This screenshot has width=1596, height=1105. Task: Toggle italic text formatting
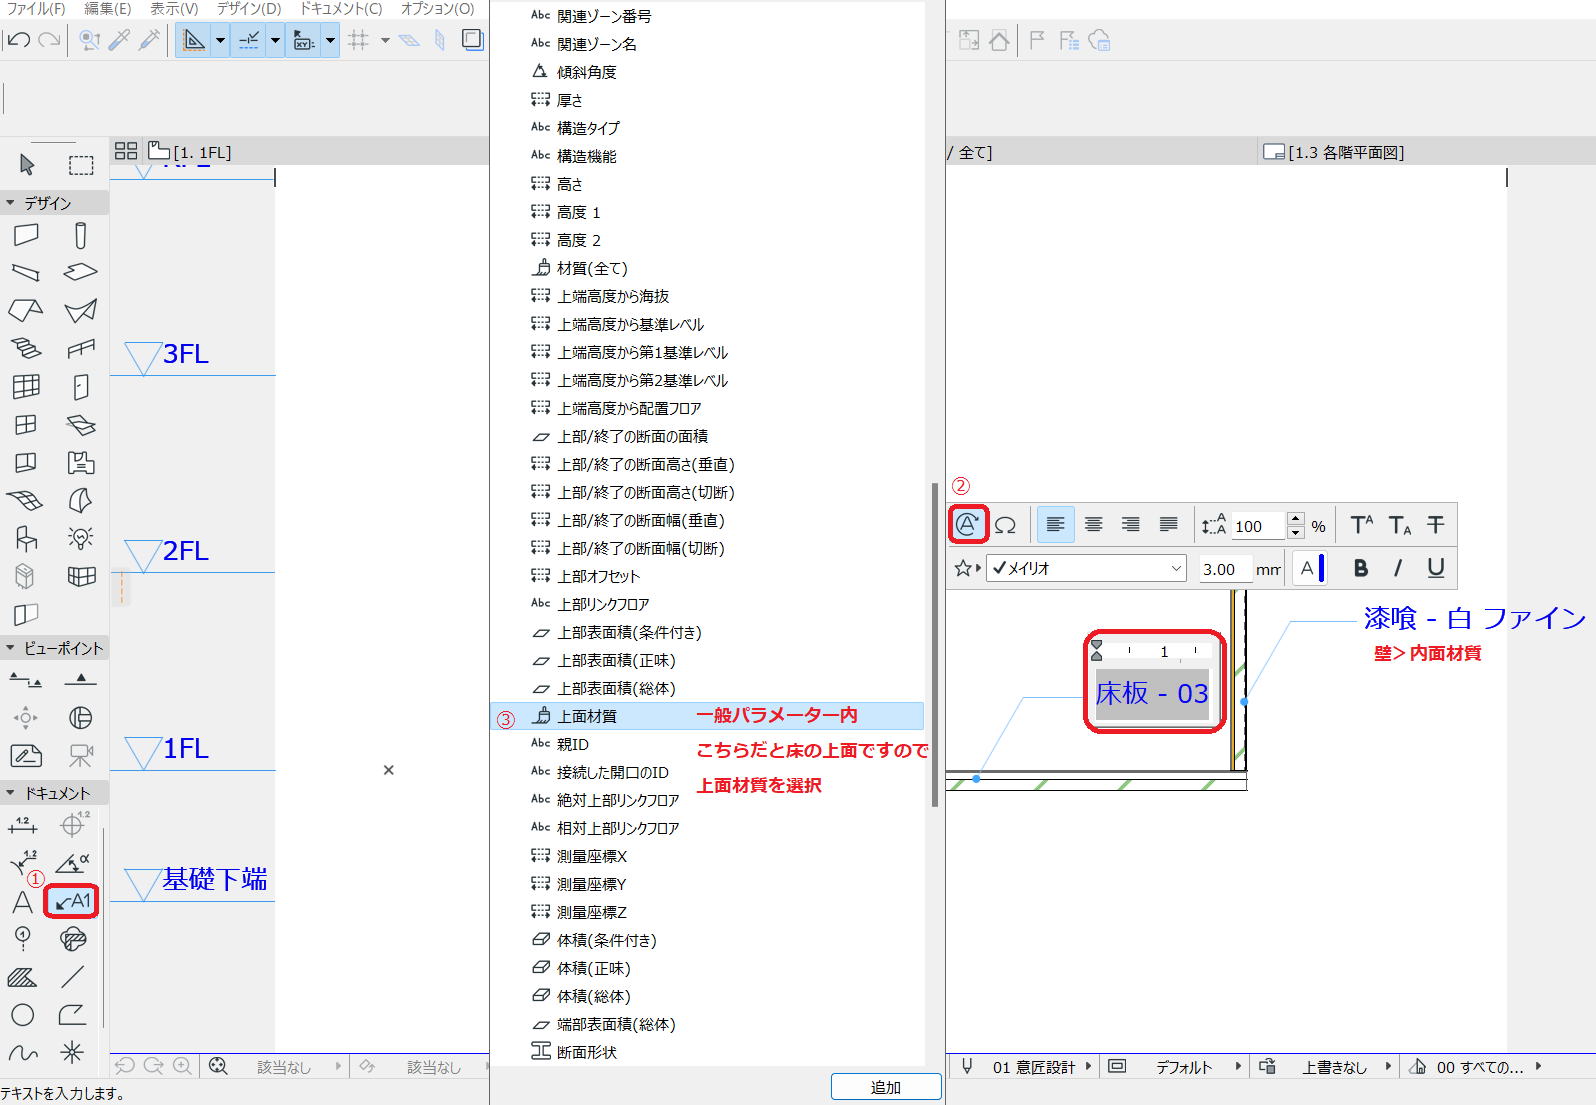coord(1398,568)
